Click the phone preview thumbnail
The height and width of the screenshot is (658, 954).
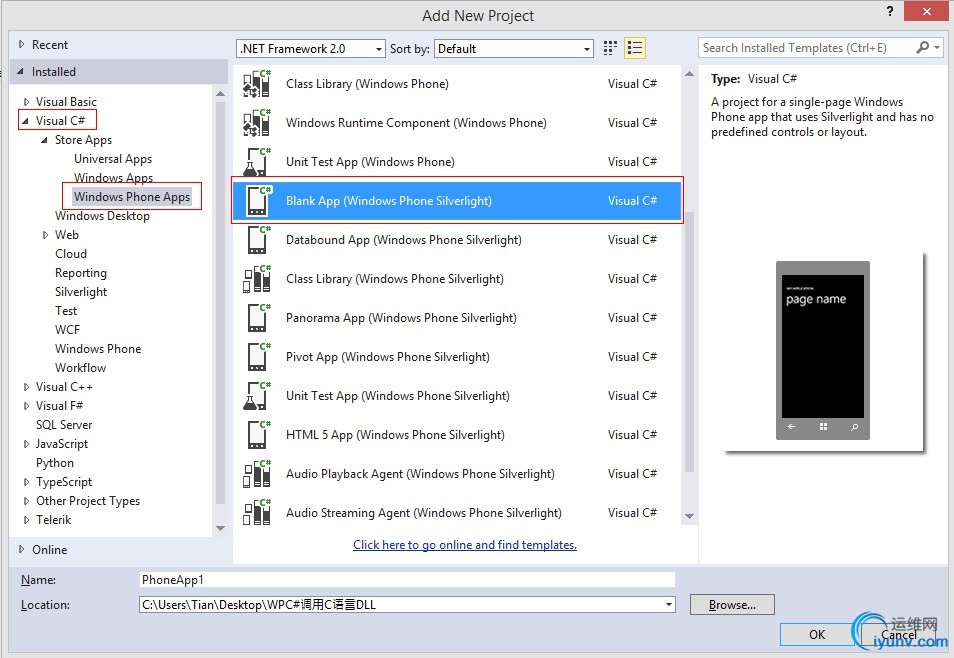click(823, 351)
